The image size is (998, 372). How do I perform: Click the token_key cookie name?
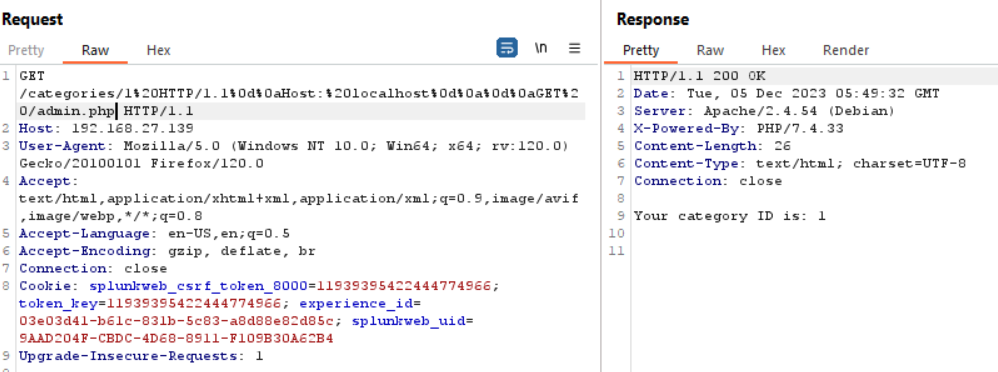(x=58, y=303)
